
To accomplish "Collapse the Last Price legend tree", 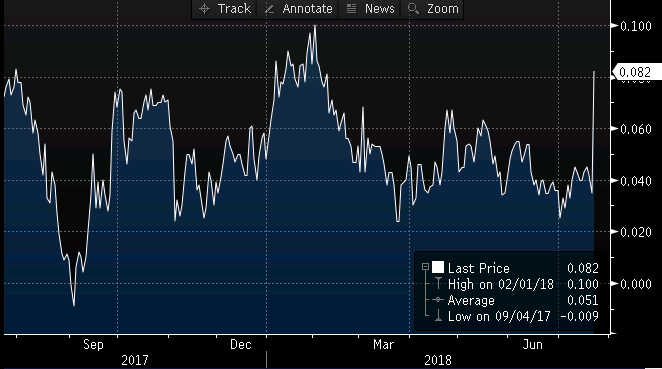I will 425,267.
